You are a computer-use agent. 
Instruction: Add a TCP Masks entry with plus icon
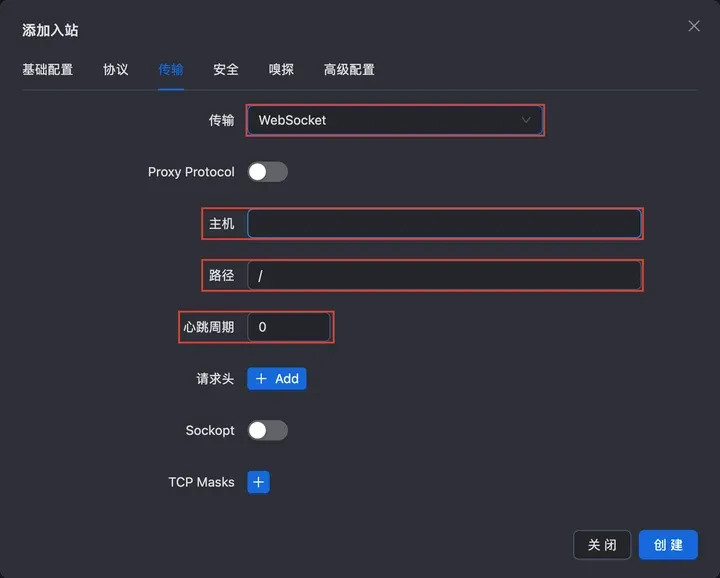[259, 482]
